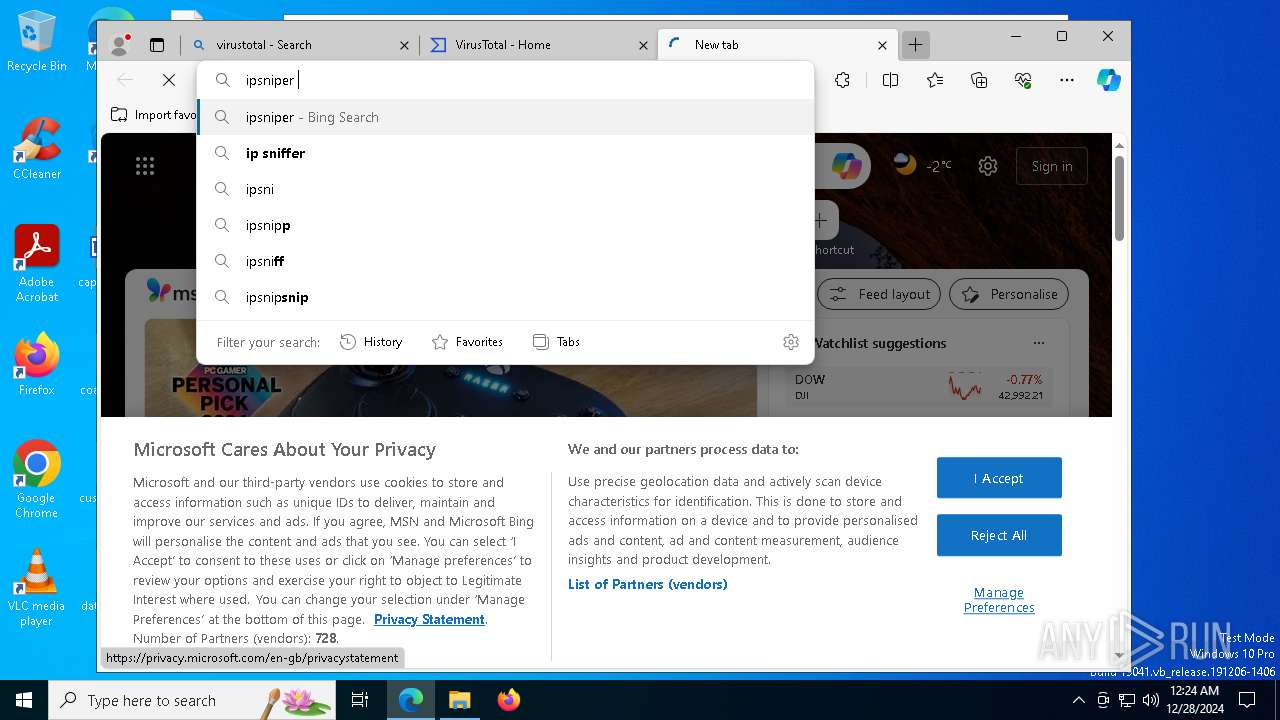Screen dimensions: 1280x720
Task: Open the Collections icon
Action: (979, 80)
